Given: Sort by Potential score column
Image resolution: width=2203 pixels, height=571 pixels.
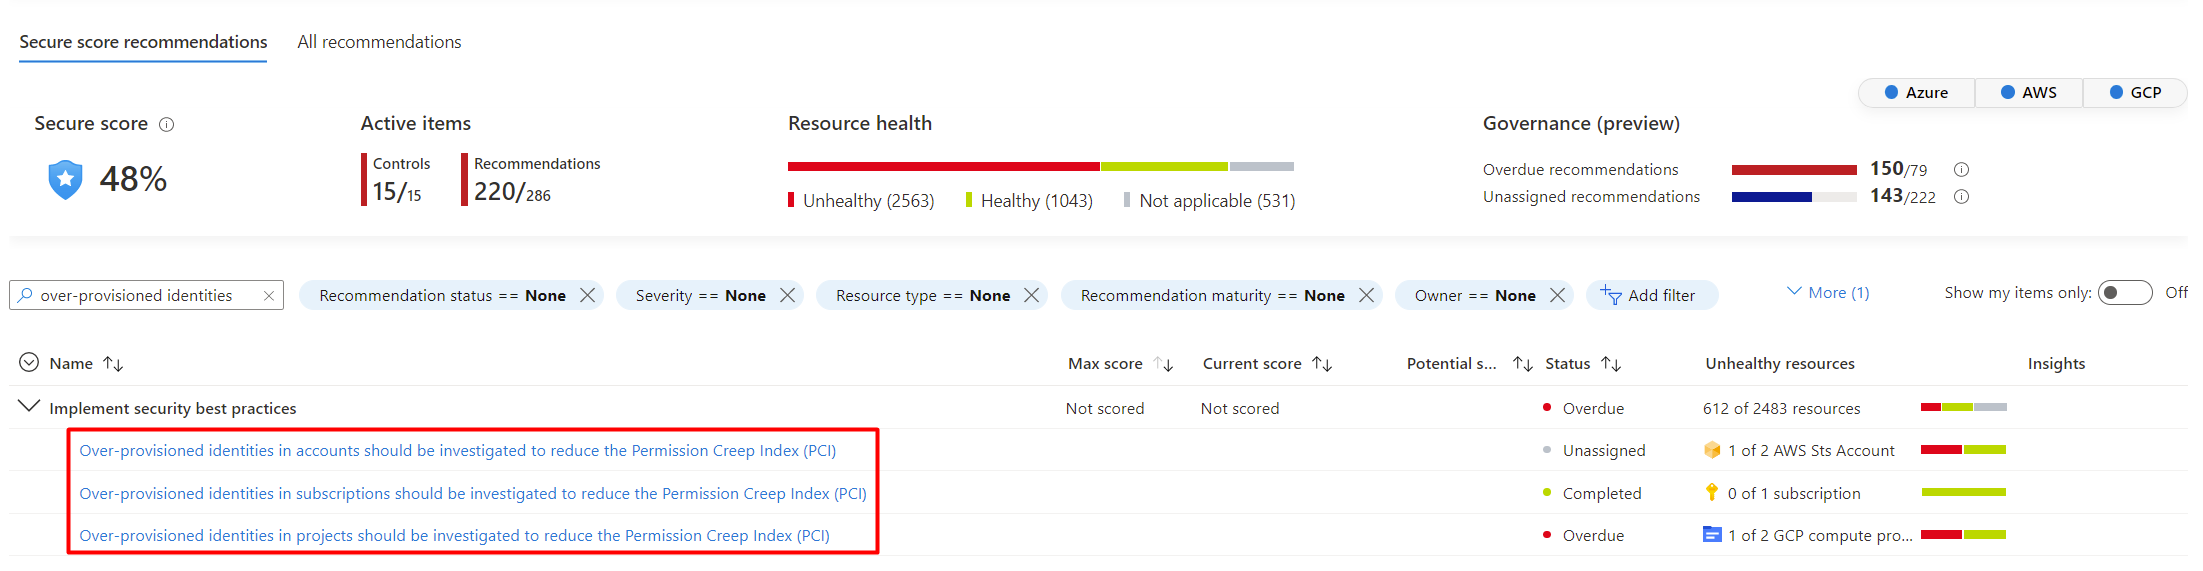Looking at the screenshot, I should [1523, 364].
